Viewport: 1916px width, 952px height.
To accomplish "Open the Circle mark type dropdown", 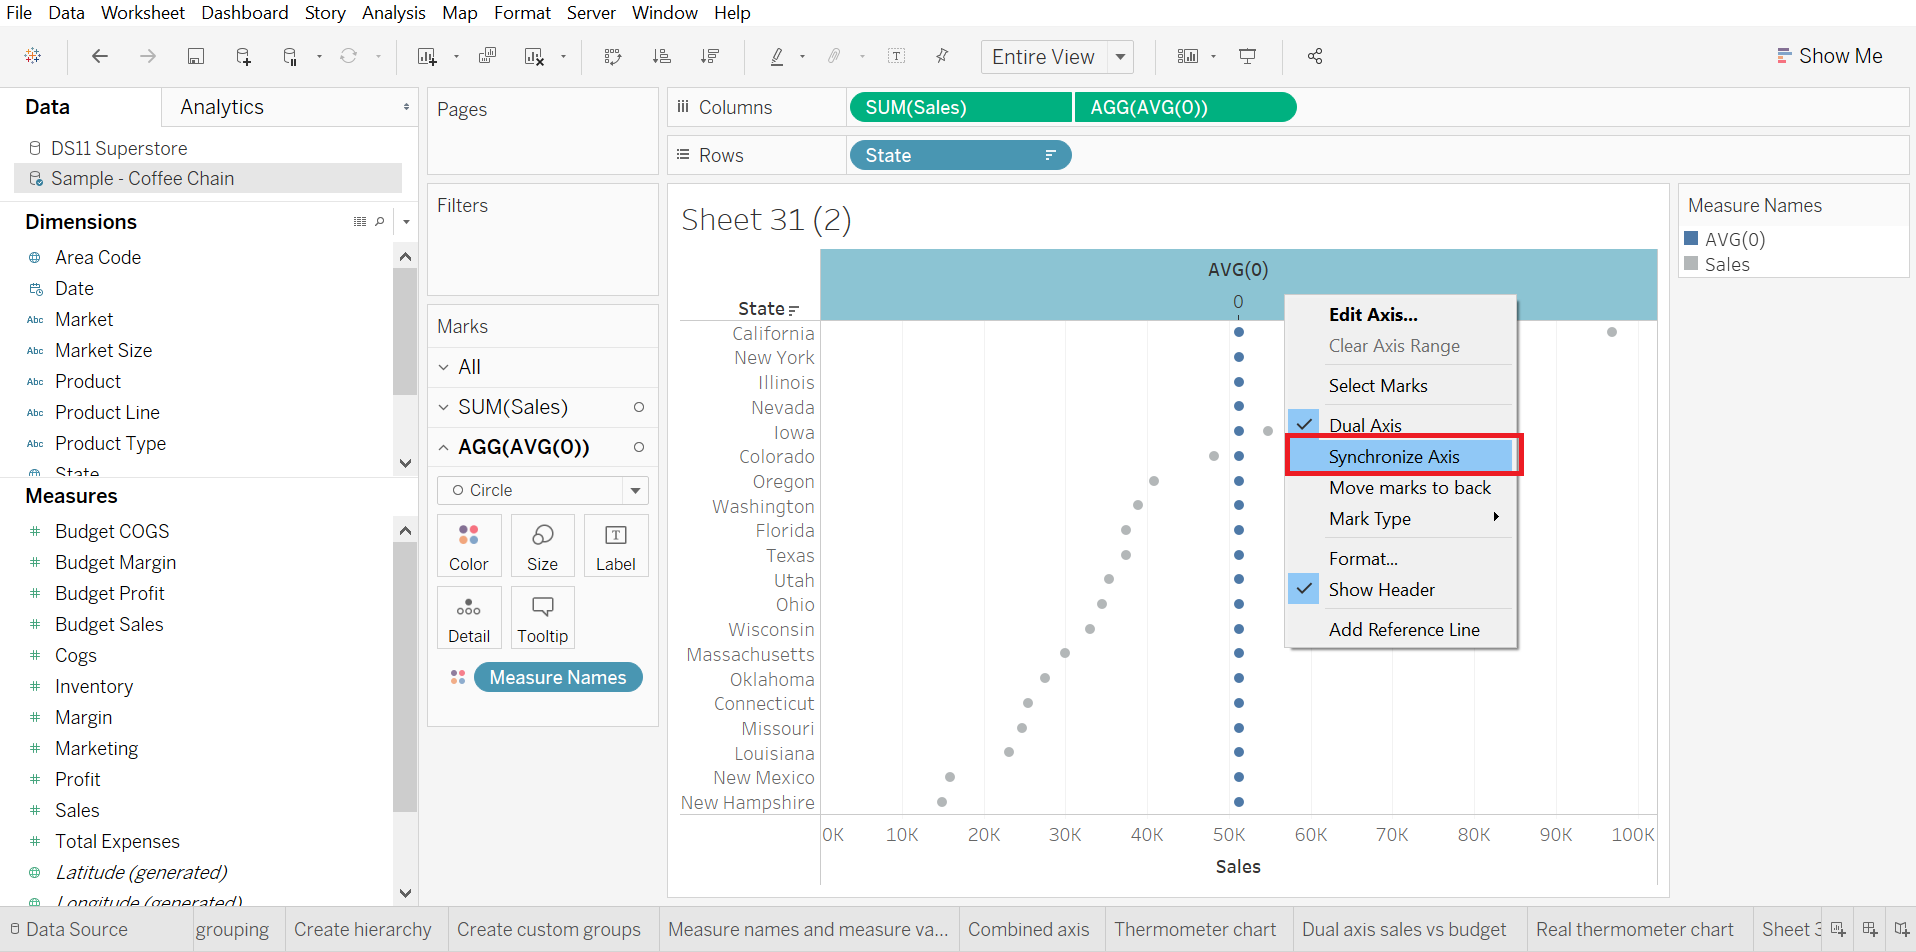I will pos(635,490).
